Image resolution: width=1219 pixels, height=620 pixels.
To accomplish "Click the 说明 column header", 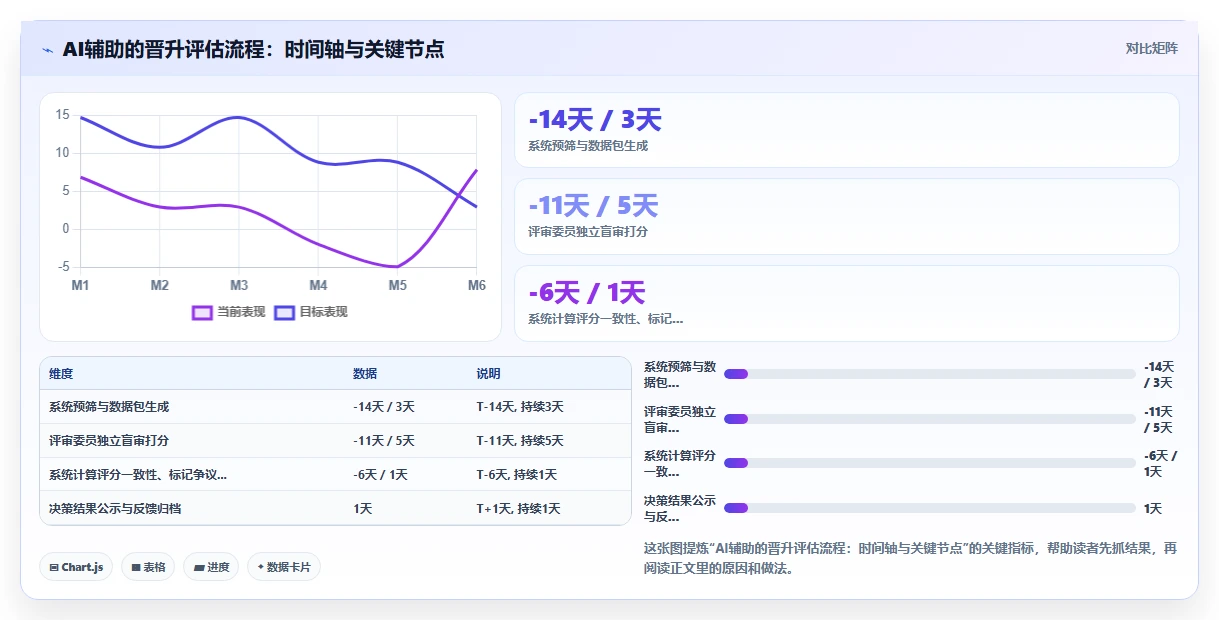I will [489, 374].
